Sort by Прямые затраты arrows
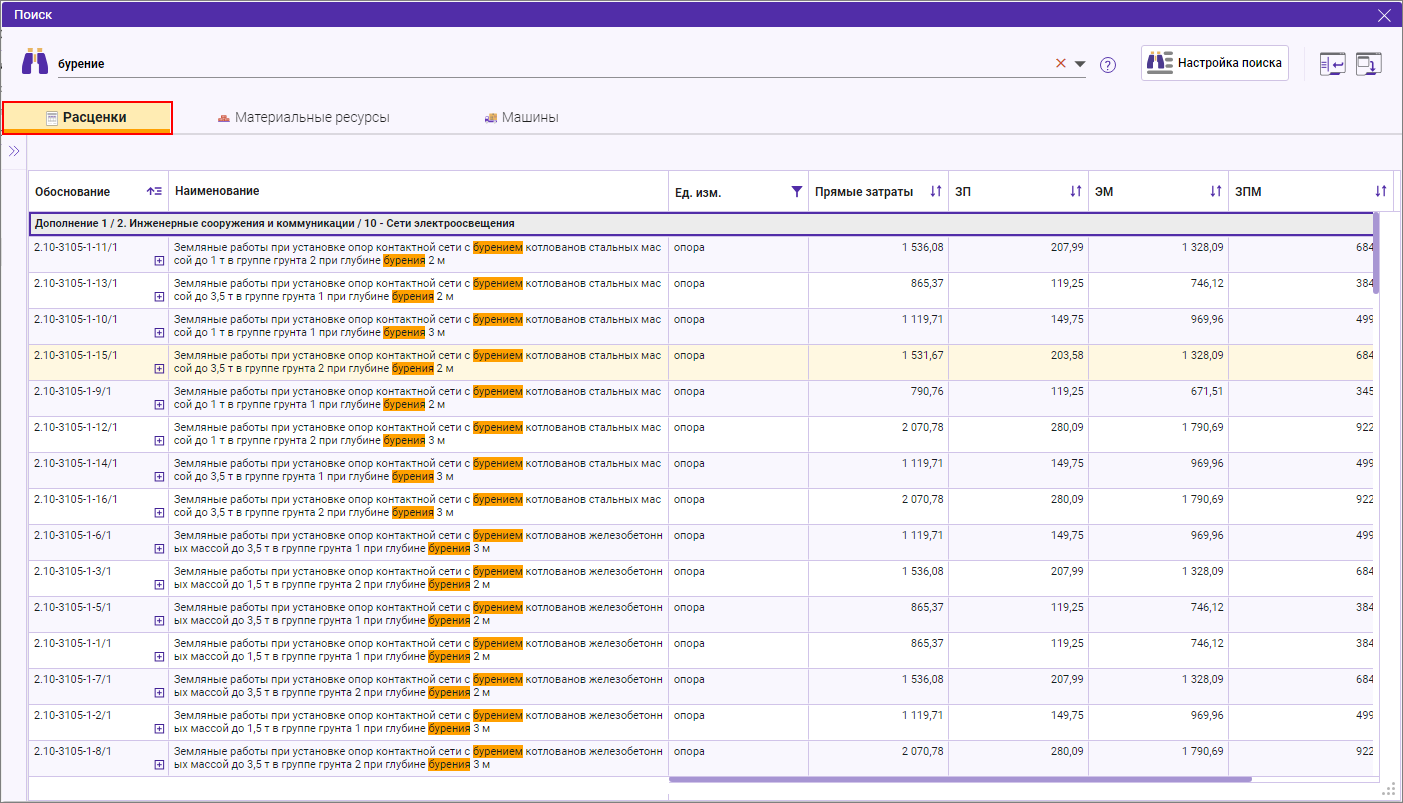The width and height of the screenshot is (1403, 803). (x=936, y=191)
